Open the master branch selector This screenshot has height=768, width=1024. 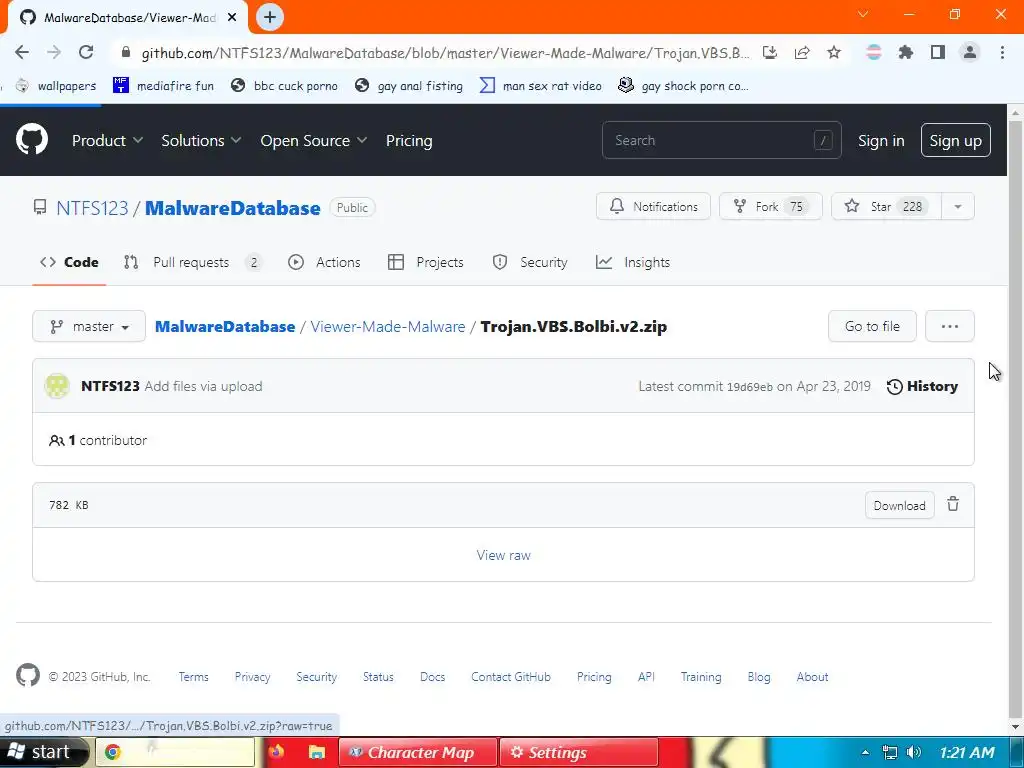[x=89, y=326]
